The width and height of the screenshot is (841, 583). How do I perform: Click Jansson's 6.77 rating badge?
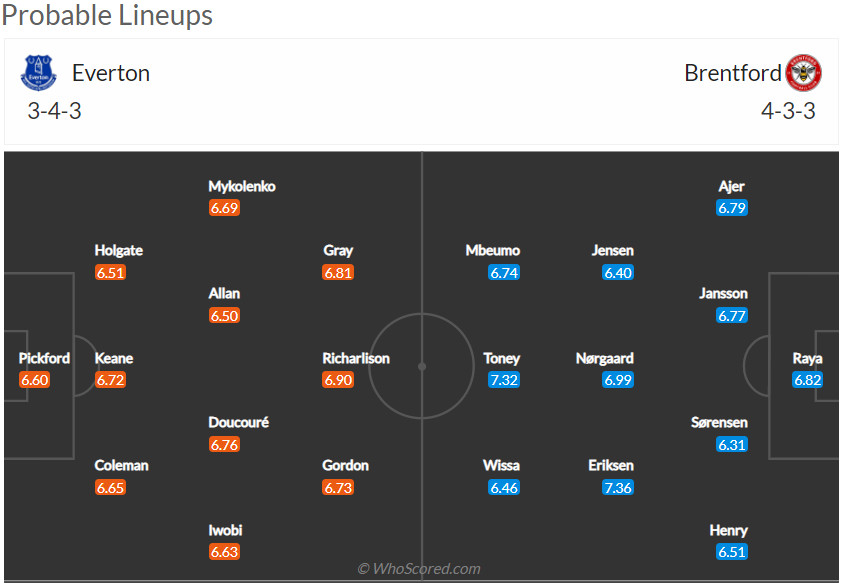(x=732, y=316)
